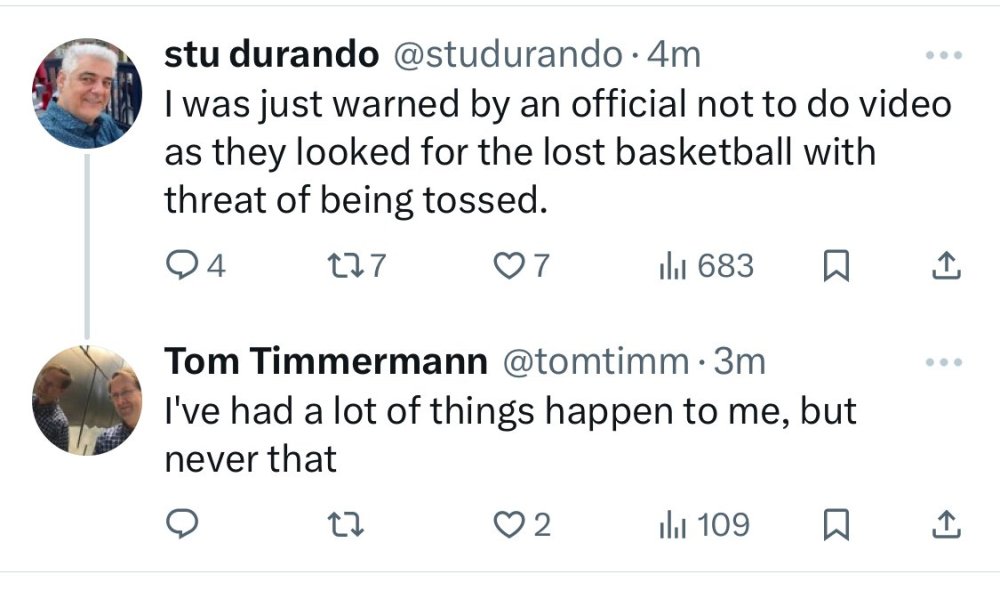
Task: Open the tweet text about lost basketball
Action: [557, 152]
